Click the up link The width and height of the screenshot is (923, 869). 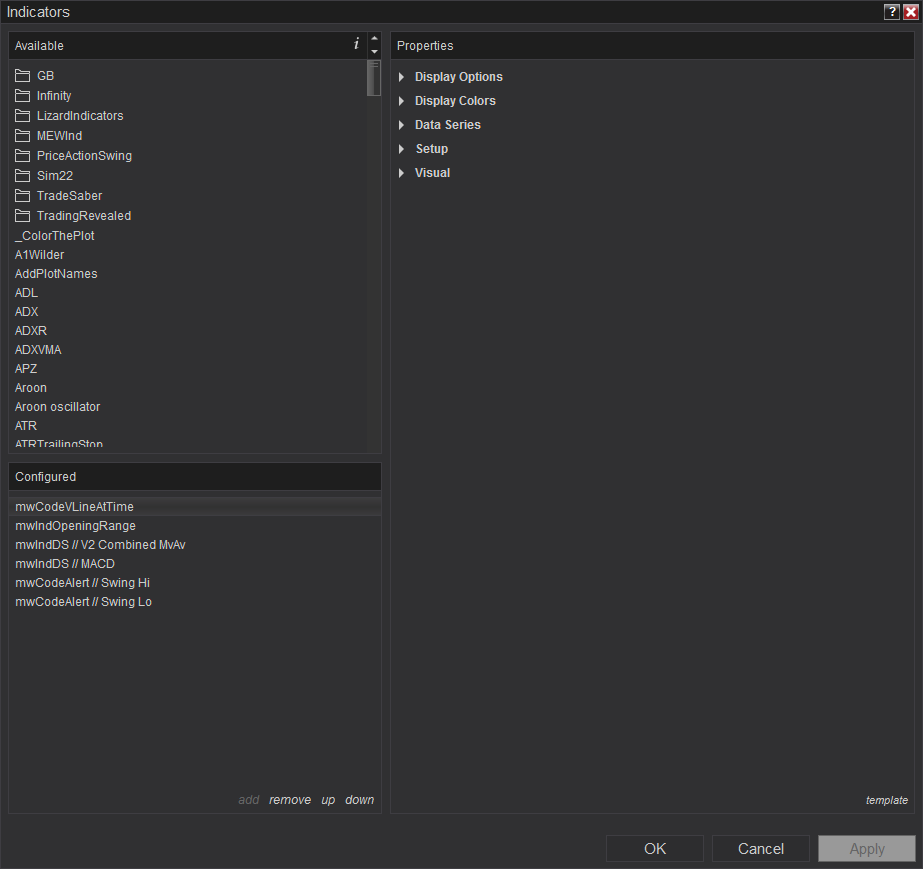tap(328, 800)
